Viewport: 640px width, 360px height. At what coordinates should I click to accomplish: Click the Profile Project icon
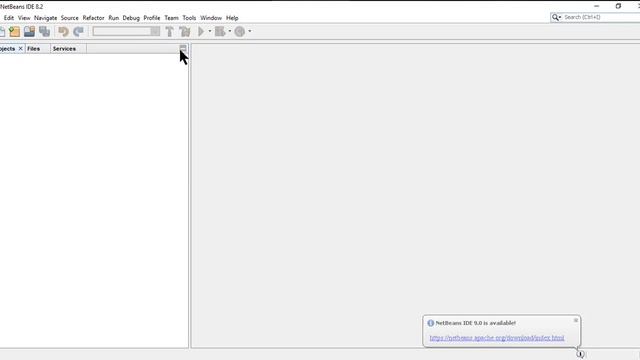tap(240, 31)
